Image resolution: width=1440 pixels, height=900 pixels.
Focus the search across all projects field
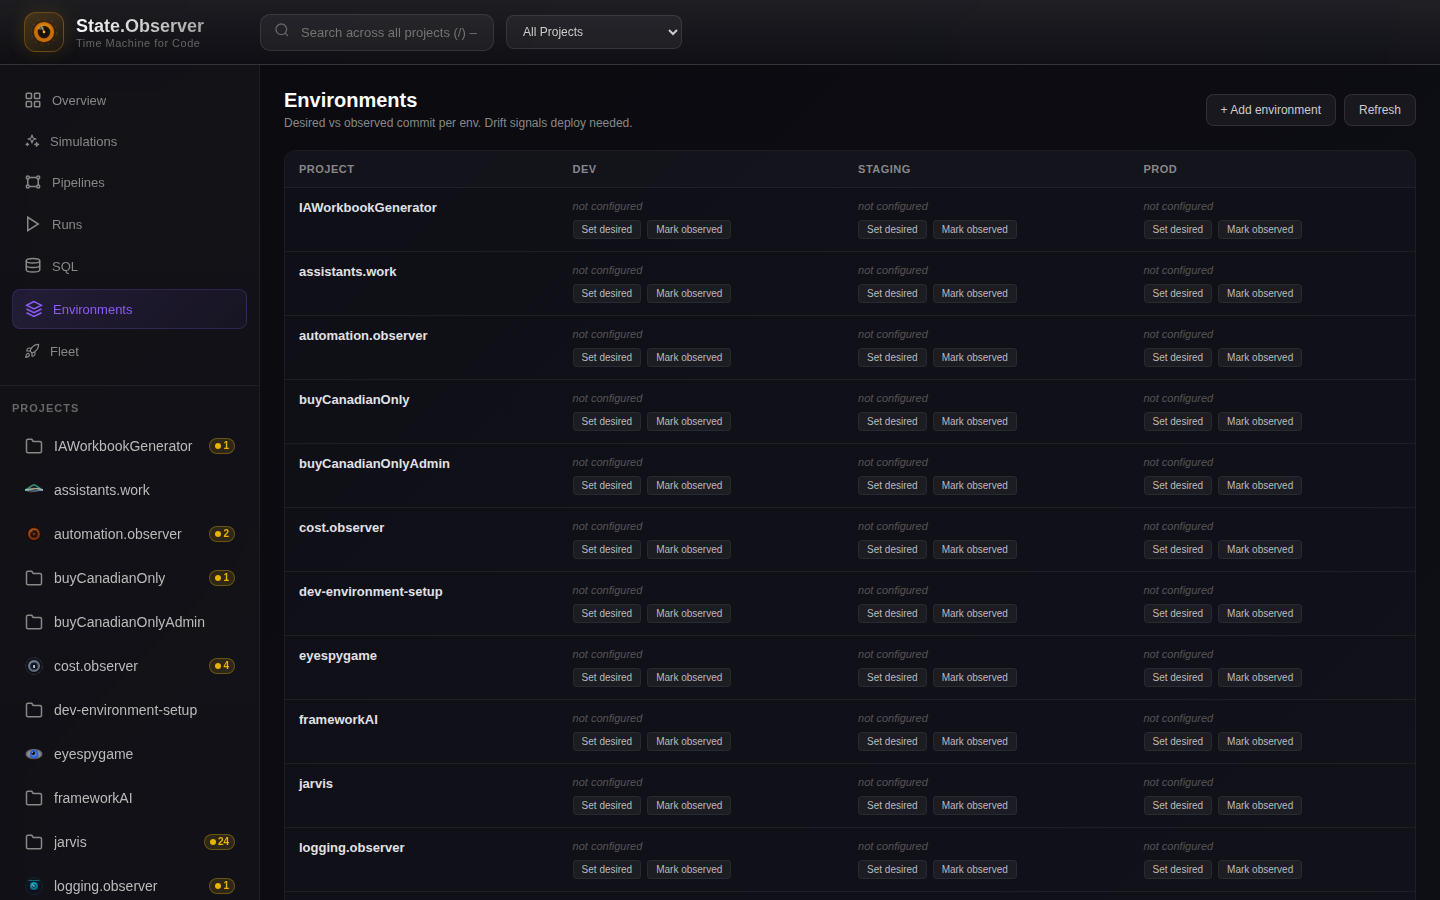click(x=377, y=32)
